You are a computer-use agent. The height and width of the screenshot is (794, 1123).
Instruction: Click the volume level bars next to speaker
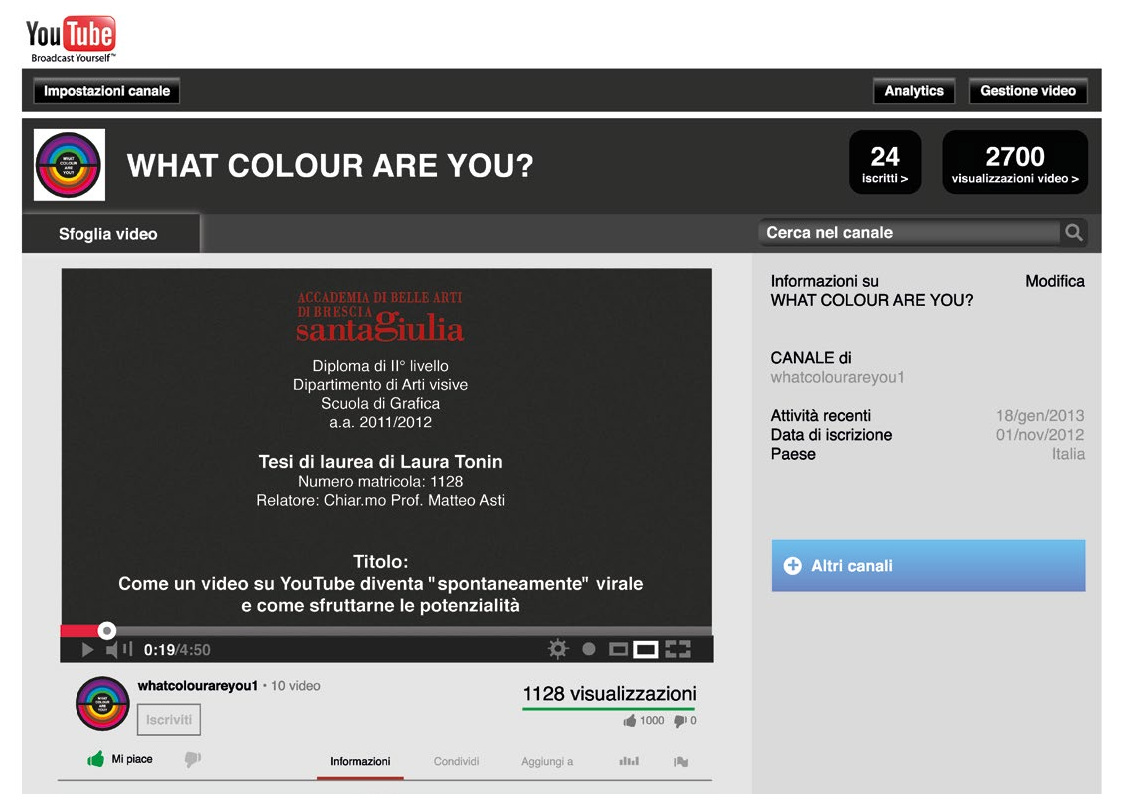[x=127, y=649]
